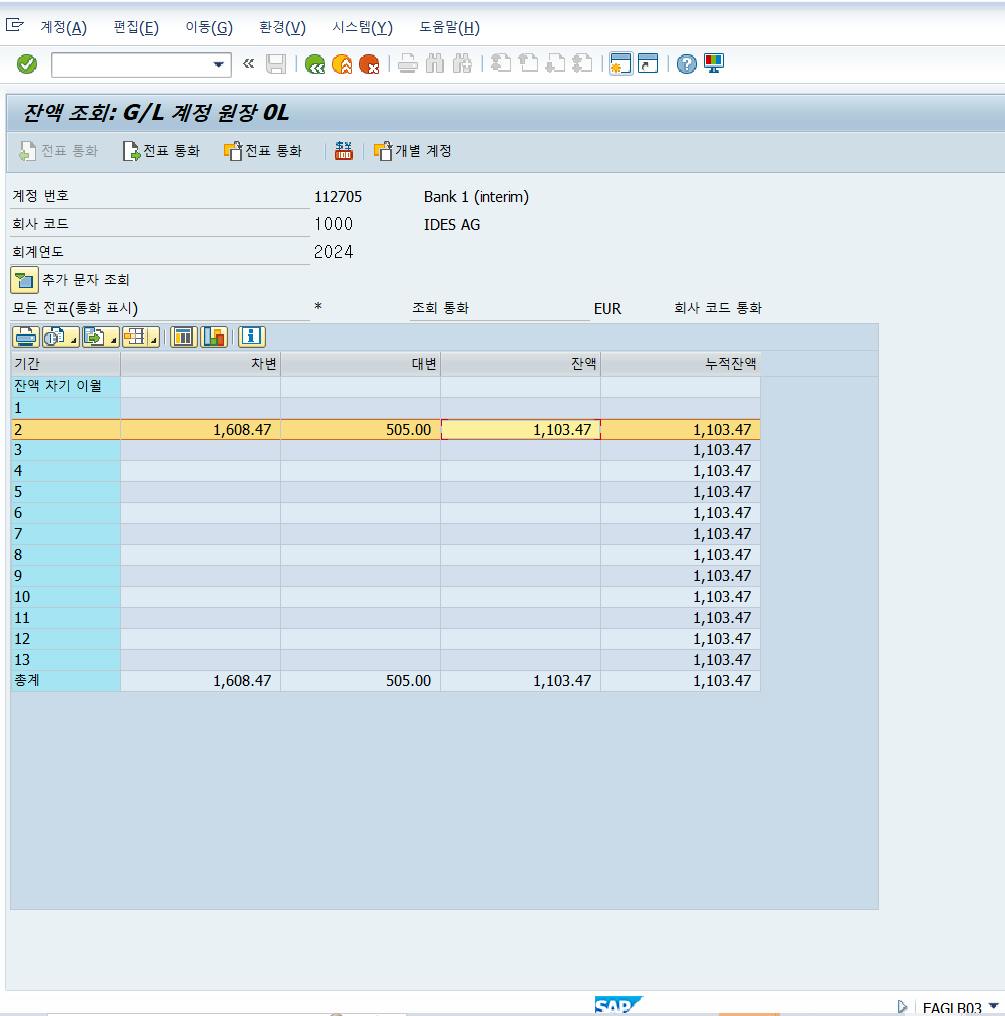
Task: Open the 이동(G) menu
Action: click(x=209, y=27)
